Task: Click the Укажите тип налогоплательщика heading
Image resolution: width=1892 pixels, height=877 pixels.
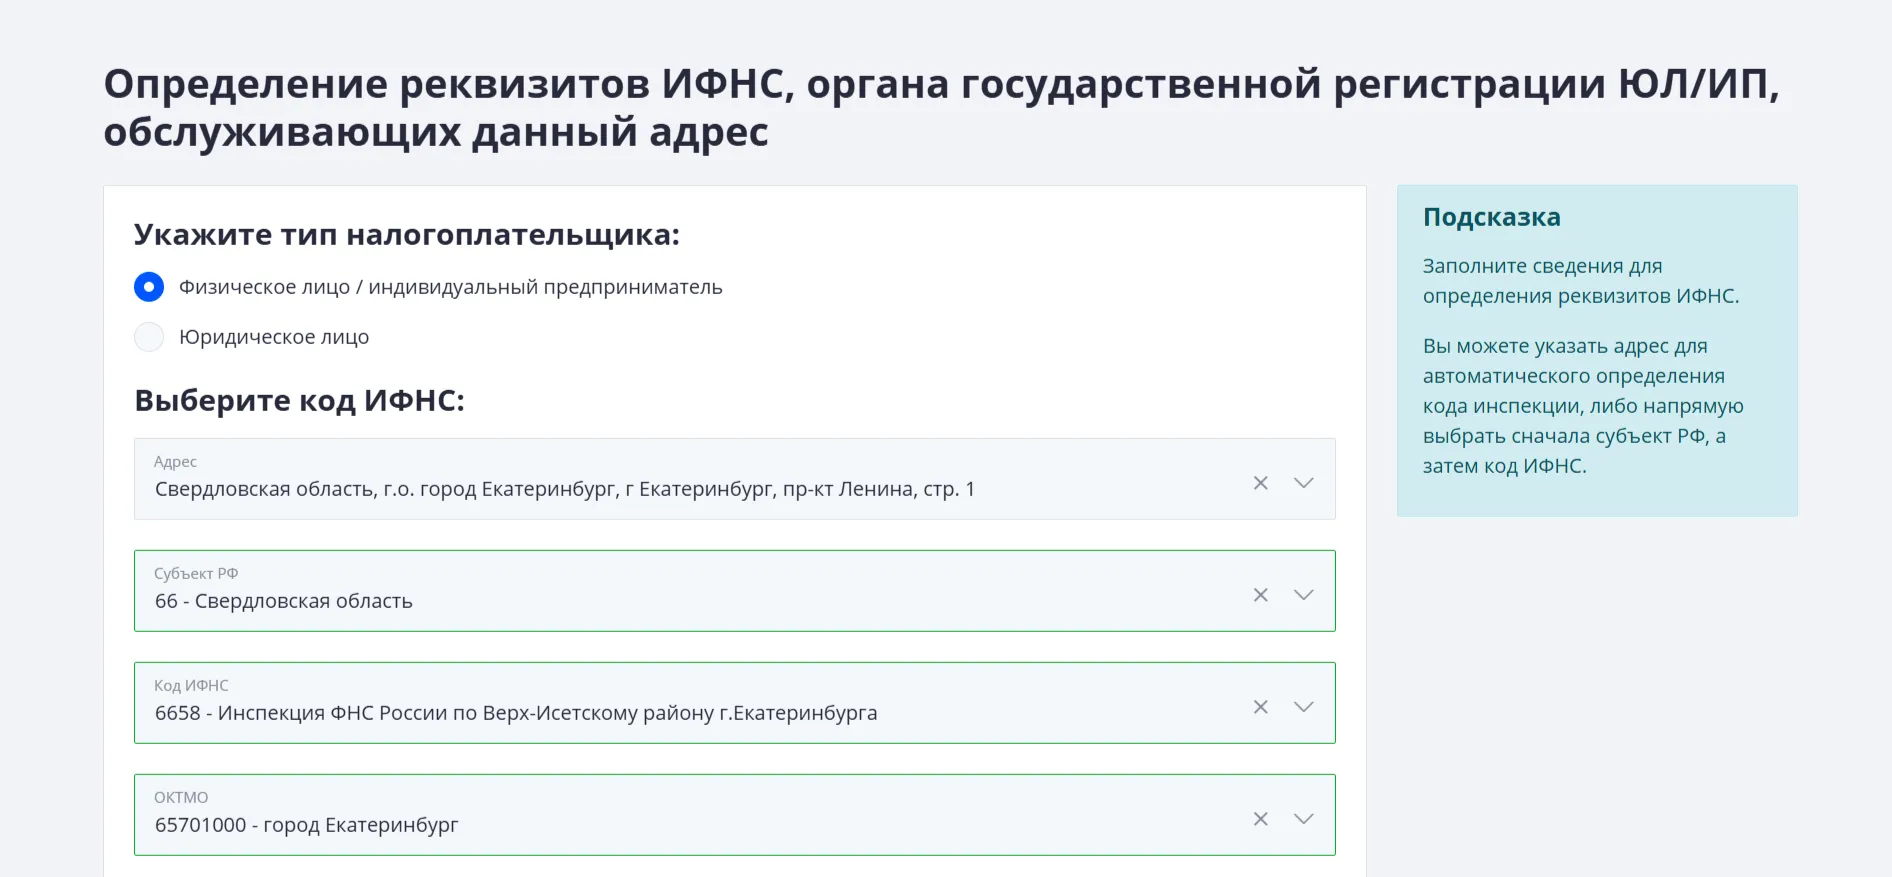Action: coord(406,235)
